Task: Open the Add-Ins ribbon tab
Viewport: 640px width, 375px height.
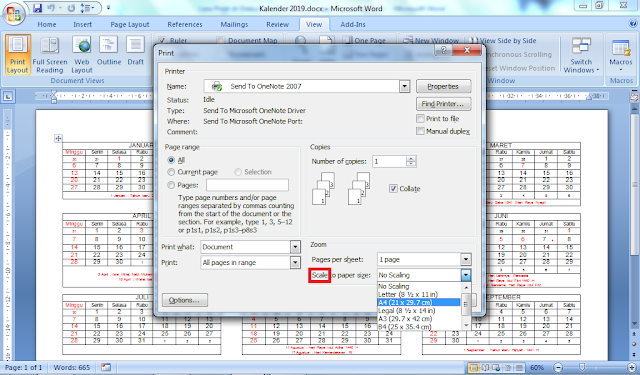Action: tap(353, 24)
